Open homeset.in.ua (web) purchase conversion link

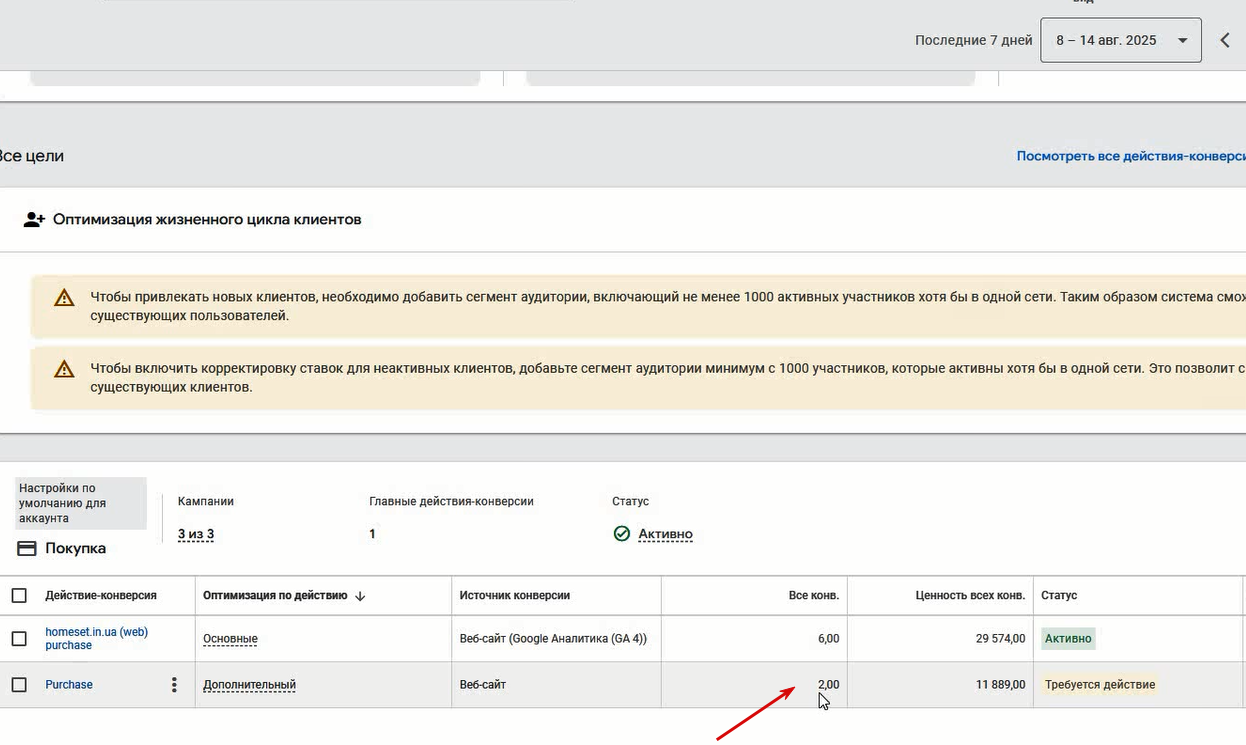pyautogui.click(x=96, y=639)
